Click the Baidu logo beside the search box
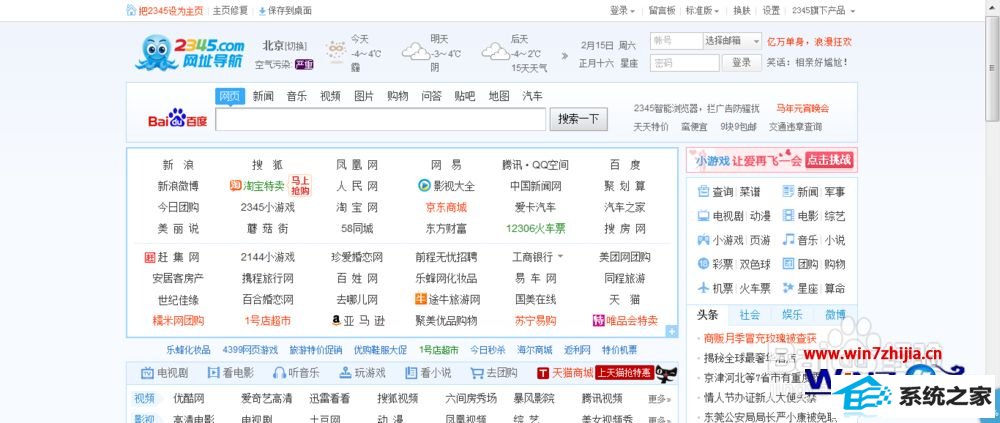This screenshot has width=1000, height=423. [x=178, y=118]
